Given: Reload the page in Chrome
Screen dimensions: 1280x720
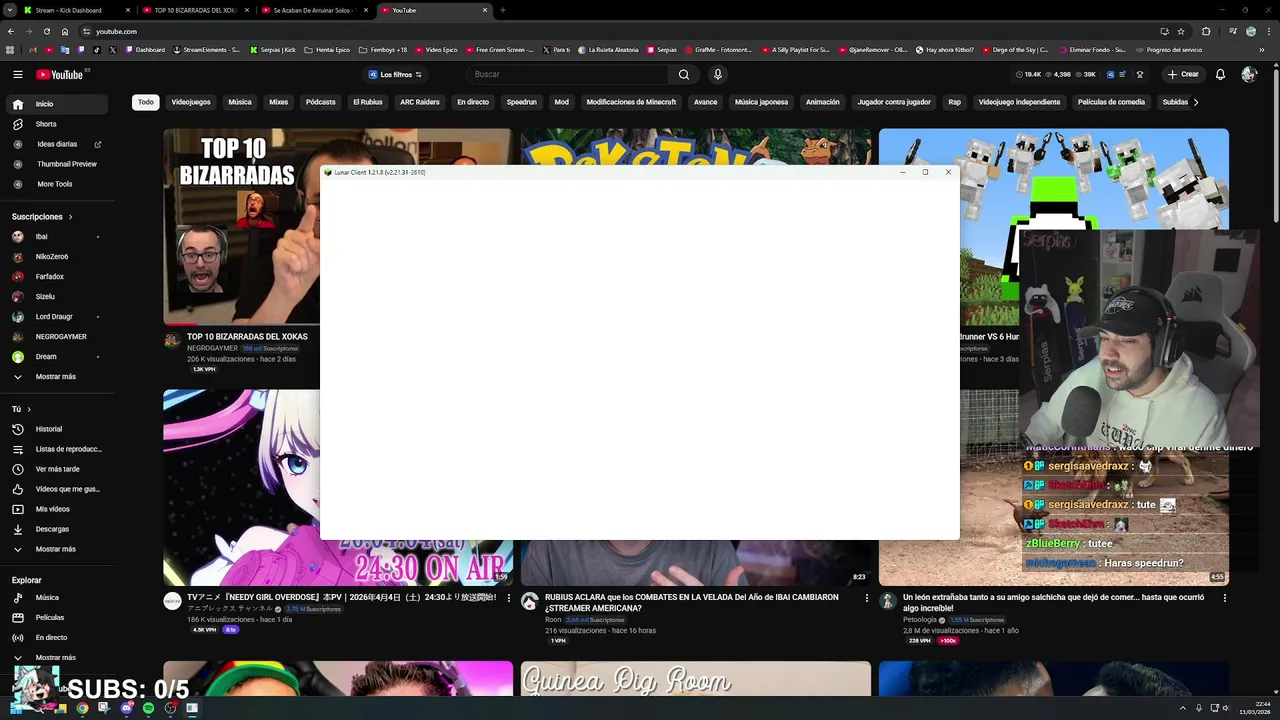Looking at the screenshot, I should 46,31.
